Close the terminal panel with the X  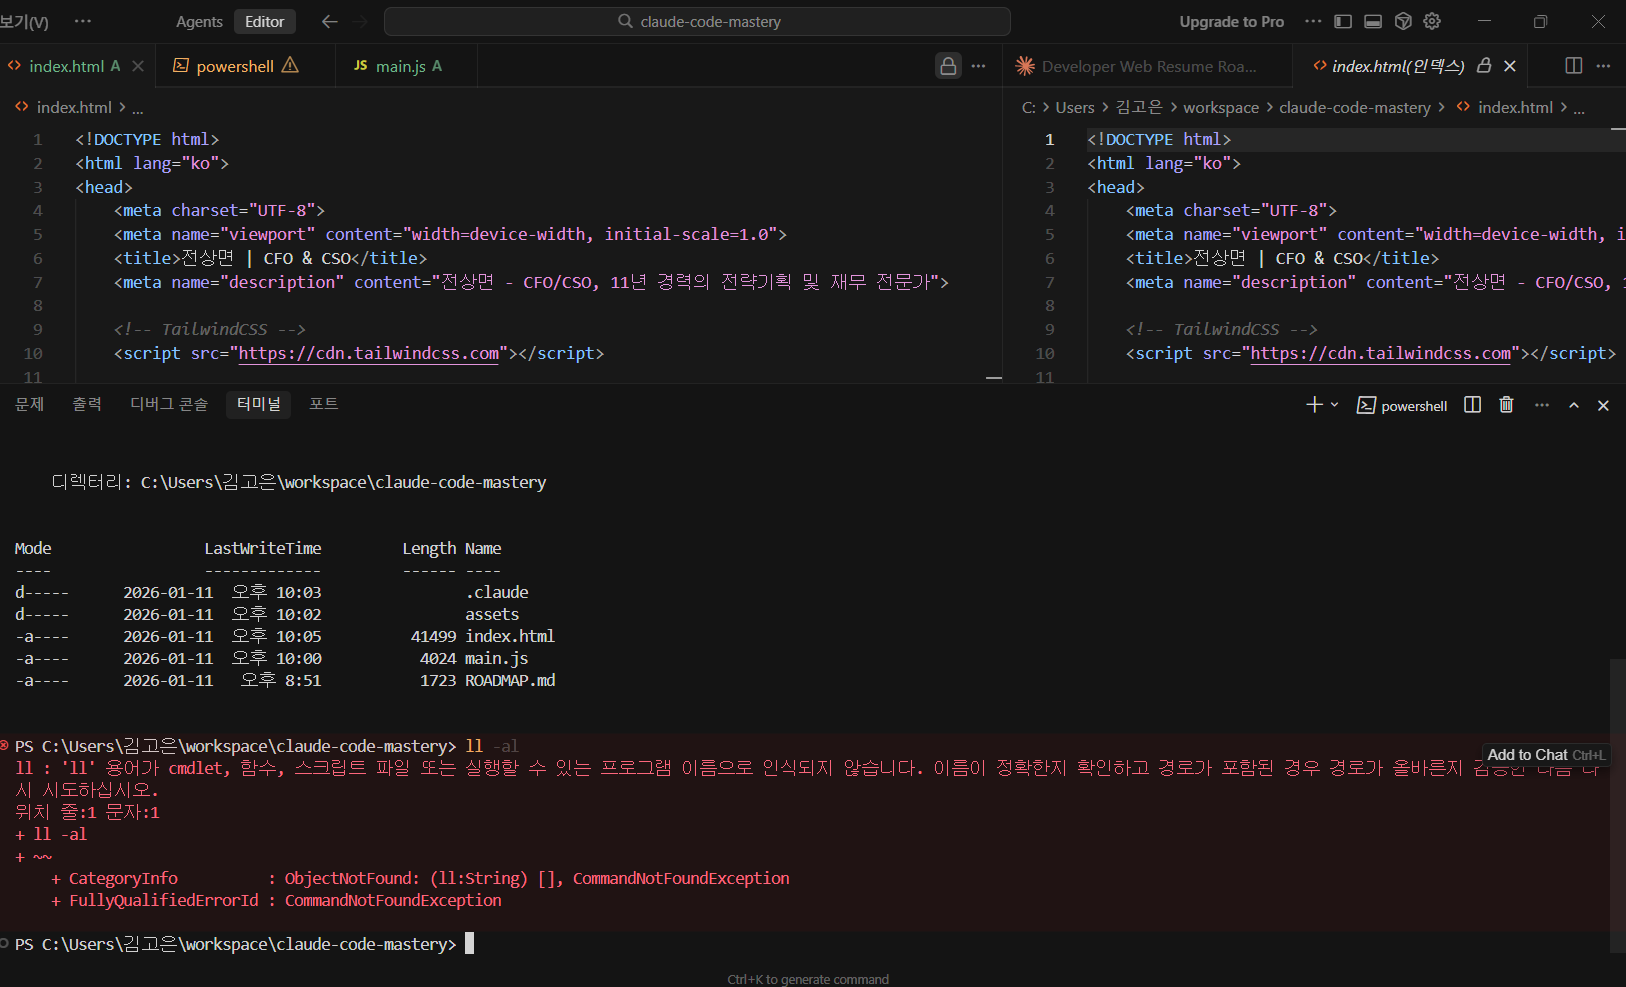click(x=1603, y=405)
